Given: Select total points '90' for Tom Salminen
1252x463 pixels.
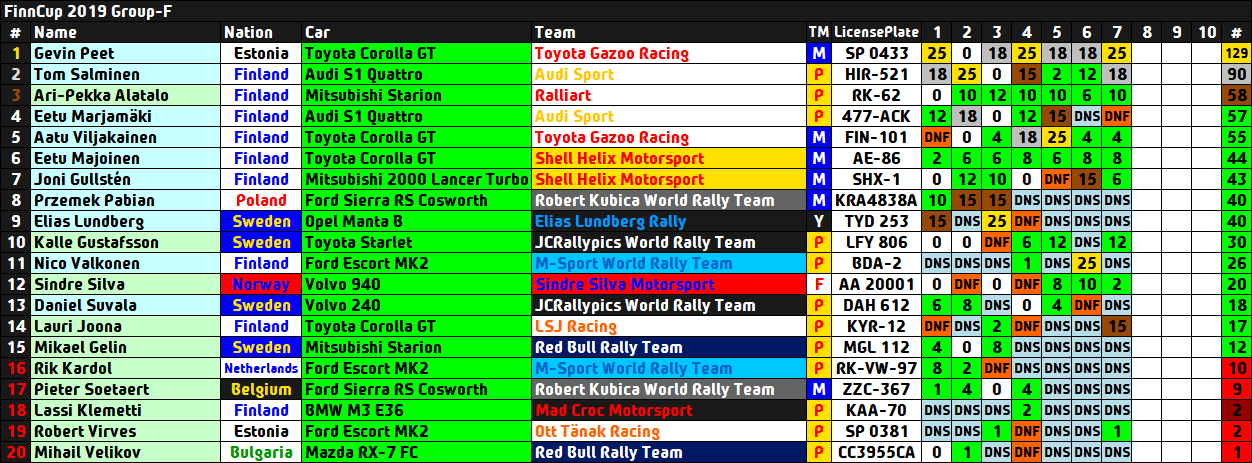Looking at the screenshot, I should pos(1236,74).
